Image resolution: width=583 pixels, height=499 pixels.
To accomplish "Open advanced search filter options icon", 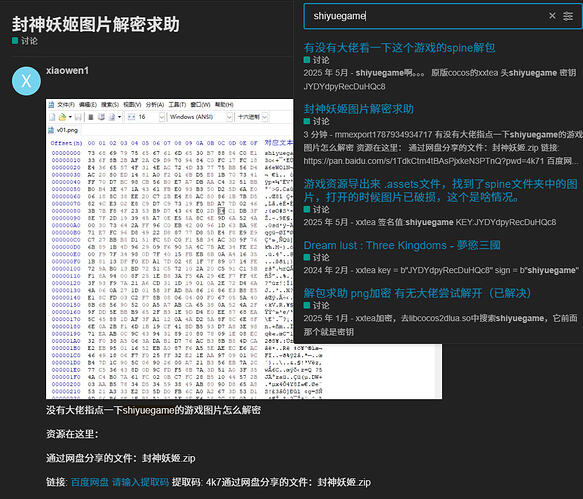I will pos(568,16).
